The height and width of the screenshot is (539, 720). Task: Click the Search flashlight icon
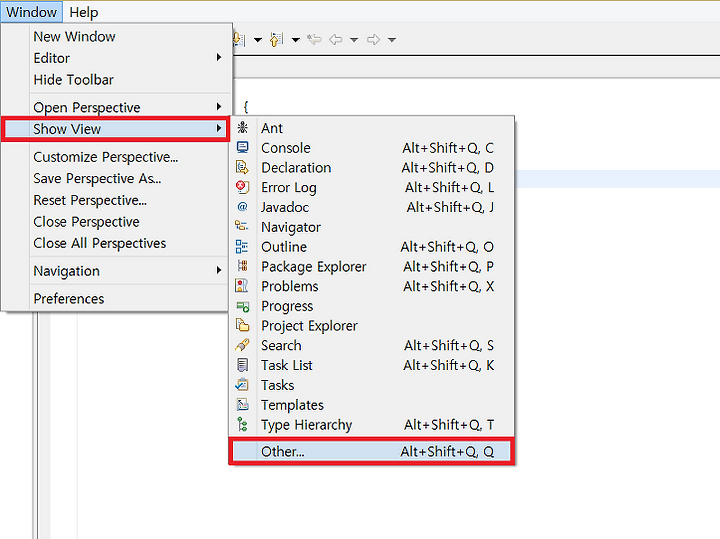[242, 345]
